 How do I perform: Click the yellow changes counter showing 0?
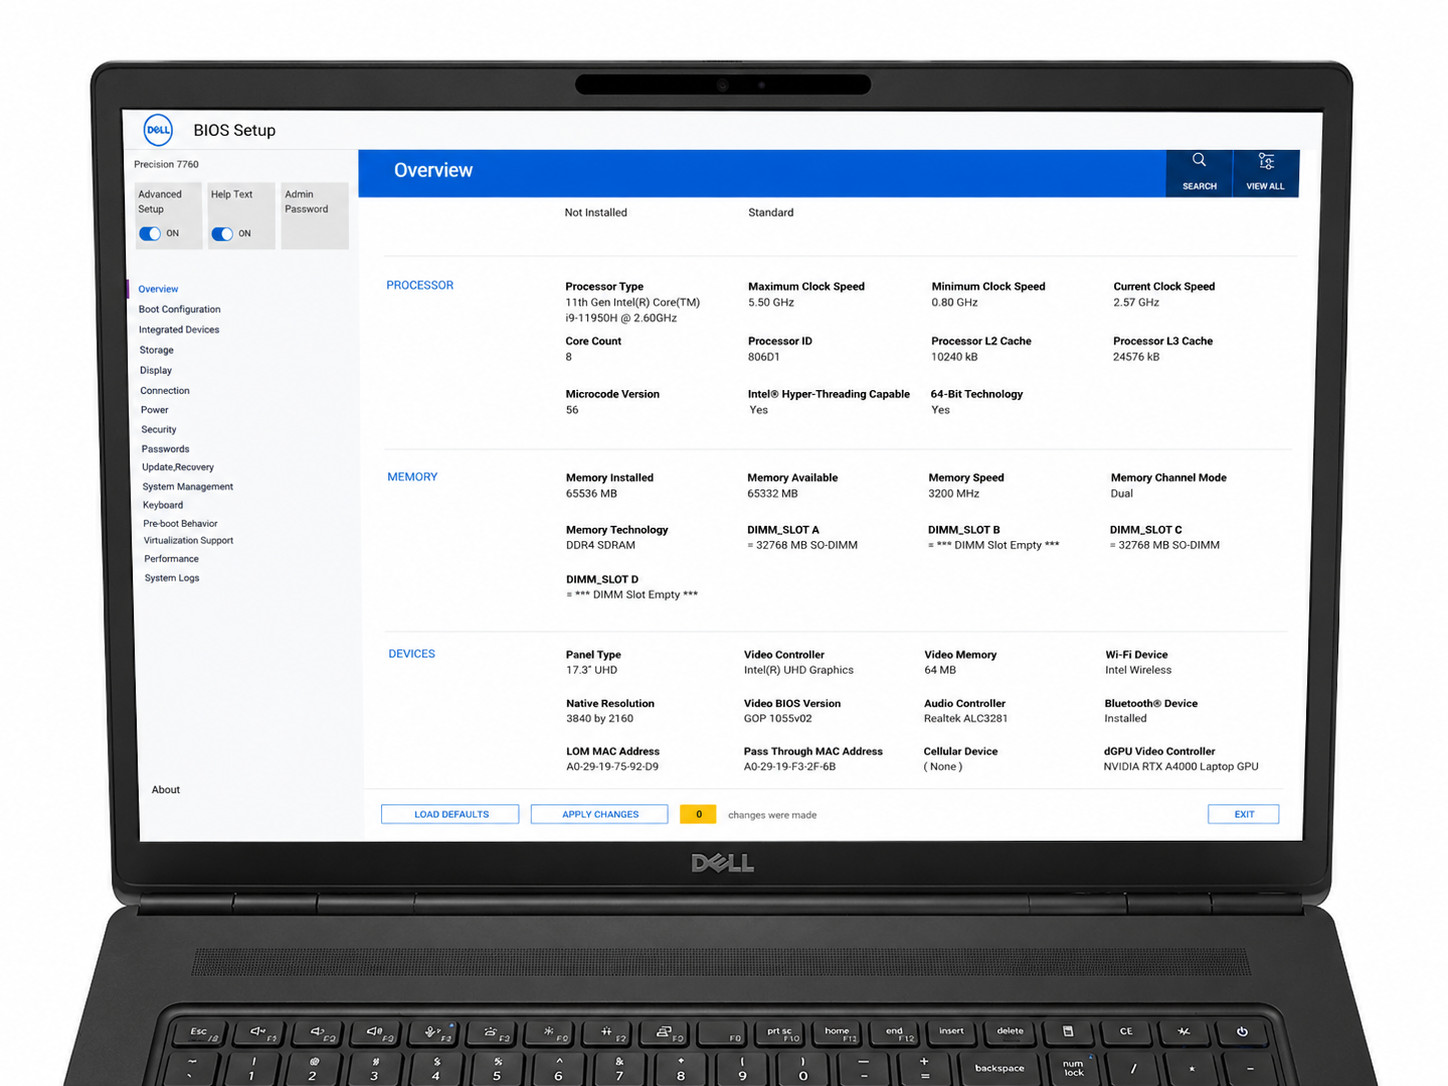coord(698,814)
